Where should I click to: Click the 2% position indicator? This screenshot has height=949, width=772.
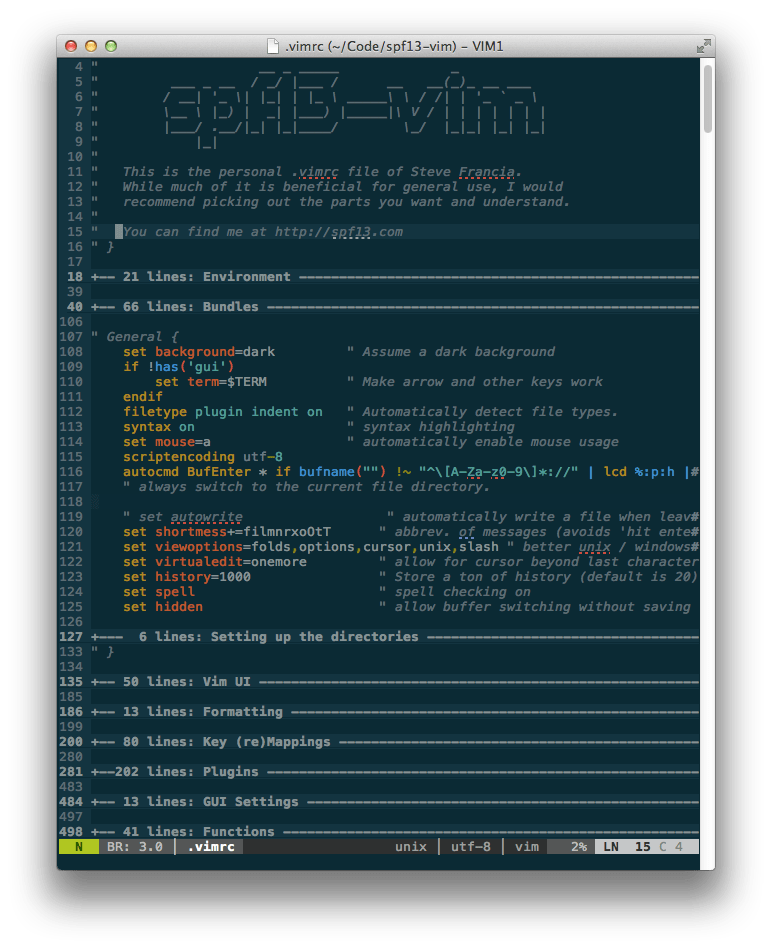[578, 847]
